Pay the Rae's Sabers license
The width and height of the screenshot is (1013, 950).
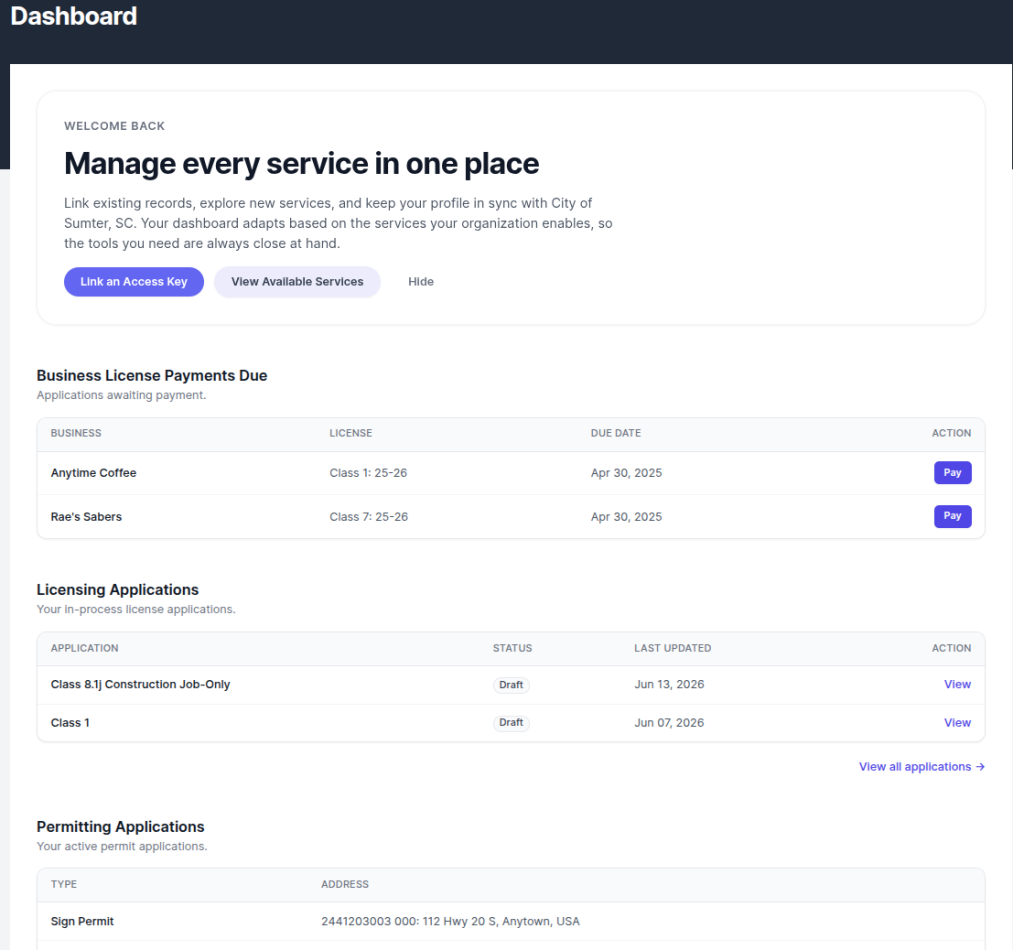click(952, 516)
